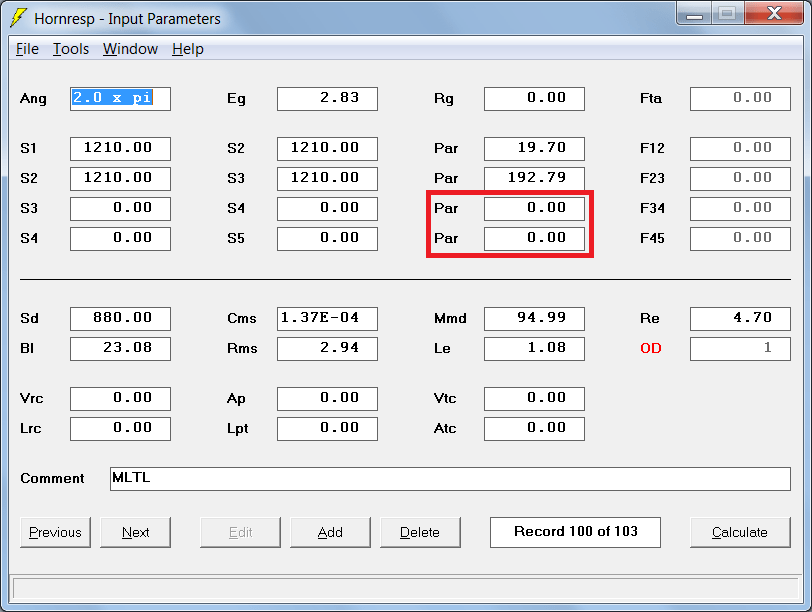Click the Sd field showing 880.00
This screenshot has height=612, width=812.
120,318
